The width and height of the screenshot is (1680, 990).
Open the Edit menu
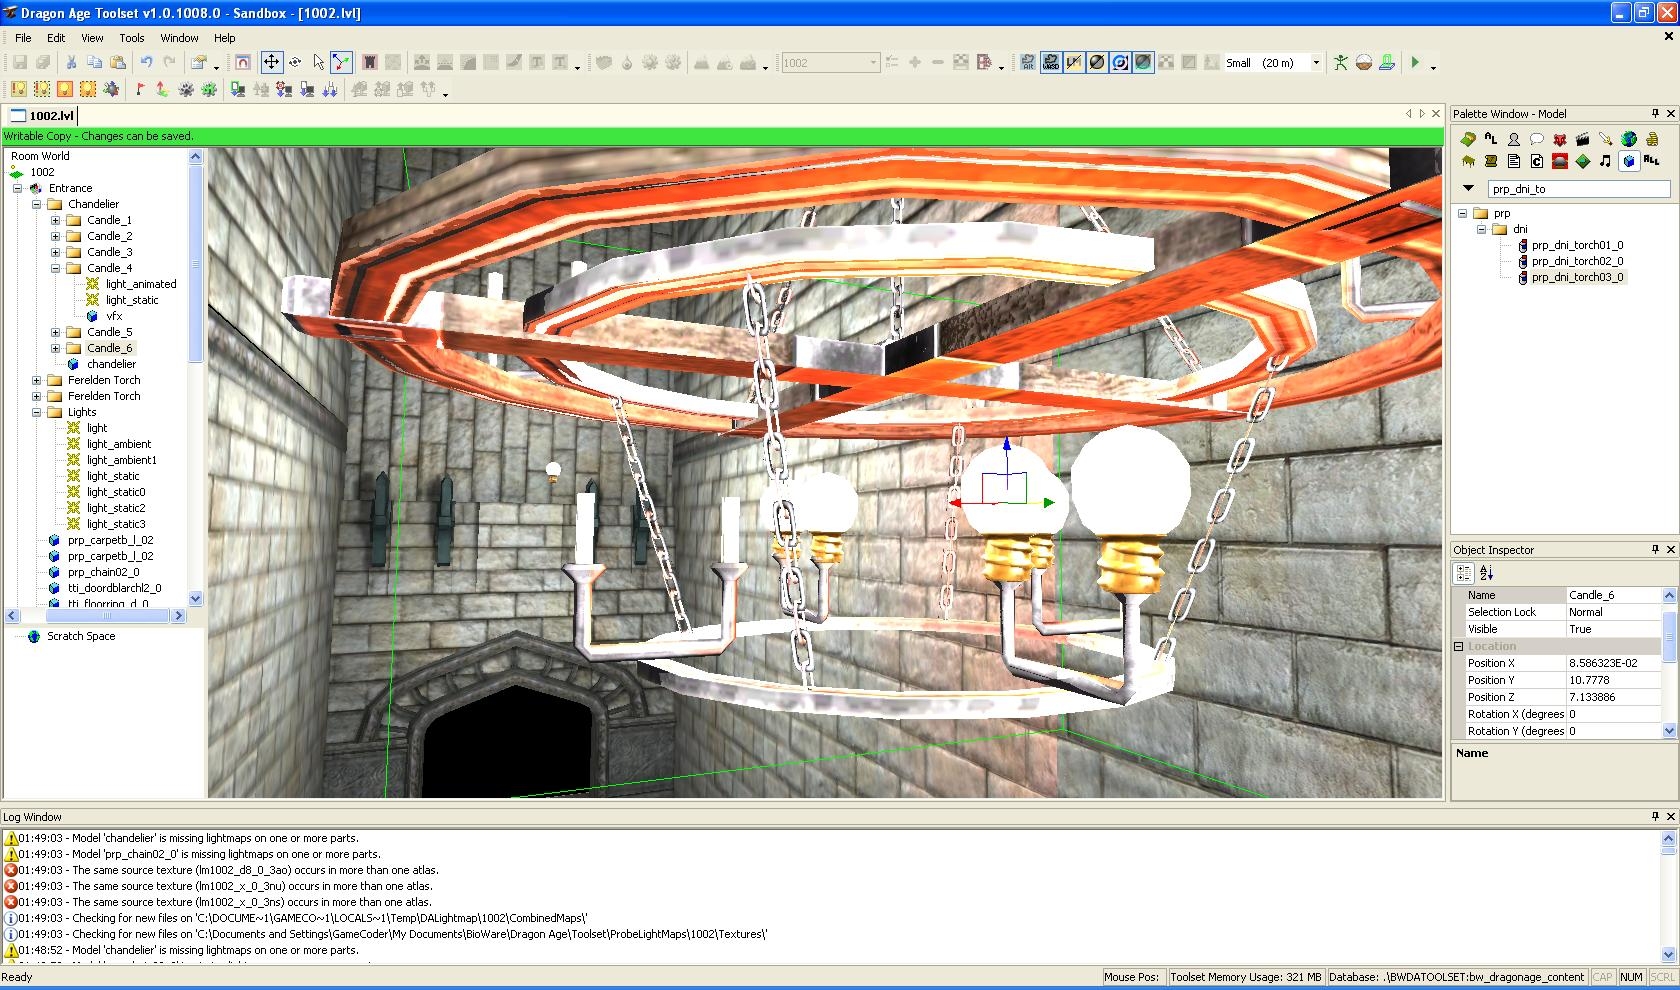pos(56,37)
